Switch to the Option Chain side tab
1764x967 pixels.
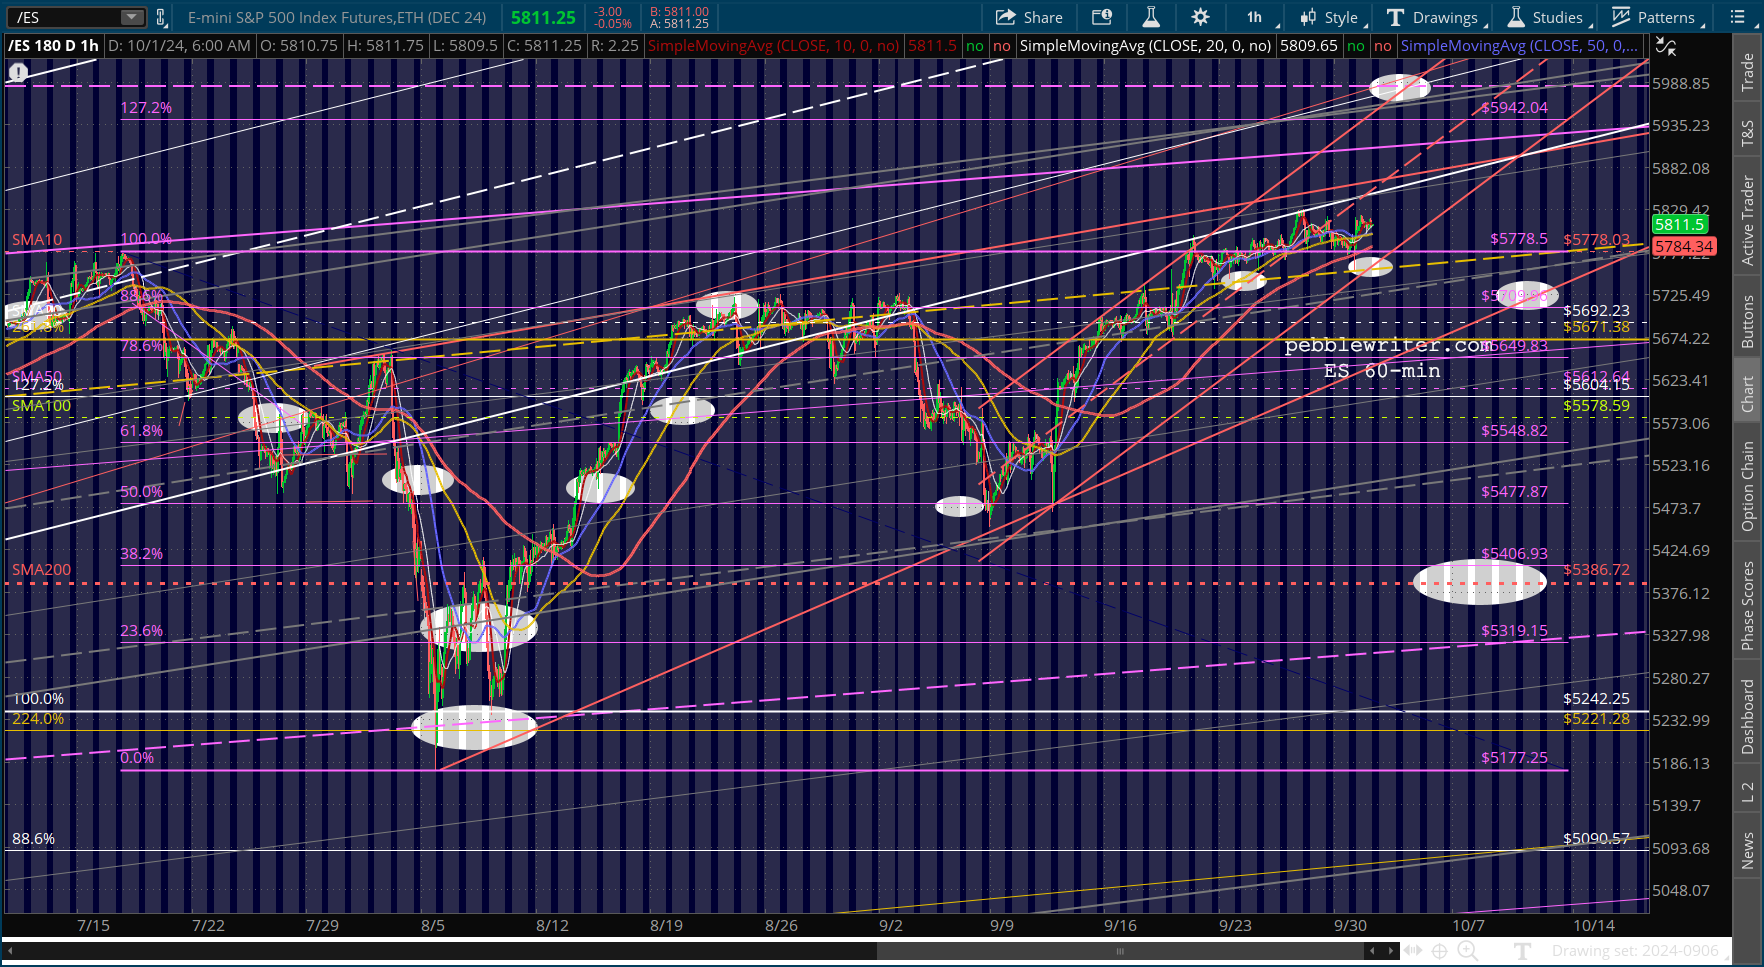coord(1748,486)
